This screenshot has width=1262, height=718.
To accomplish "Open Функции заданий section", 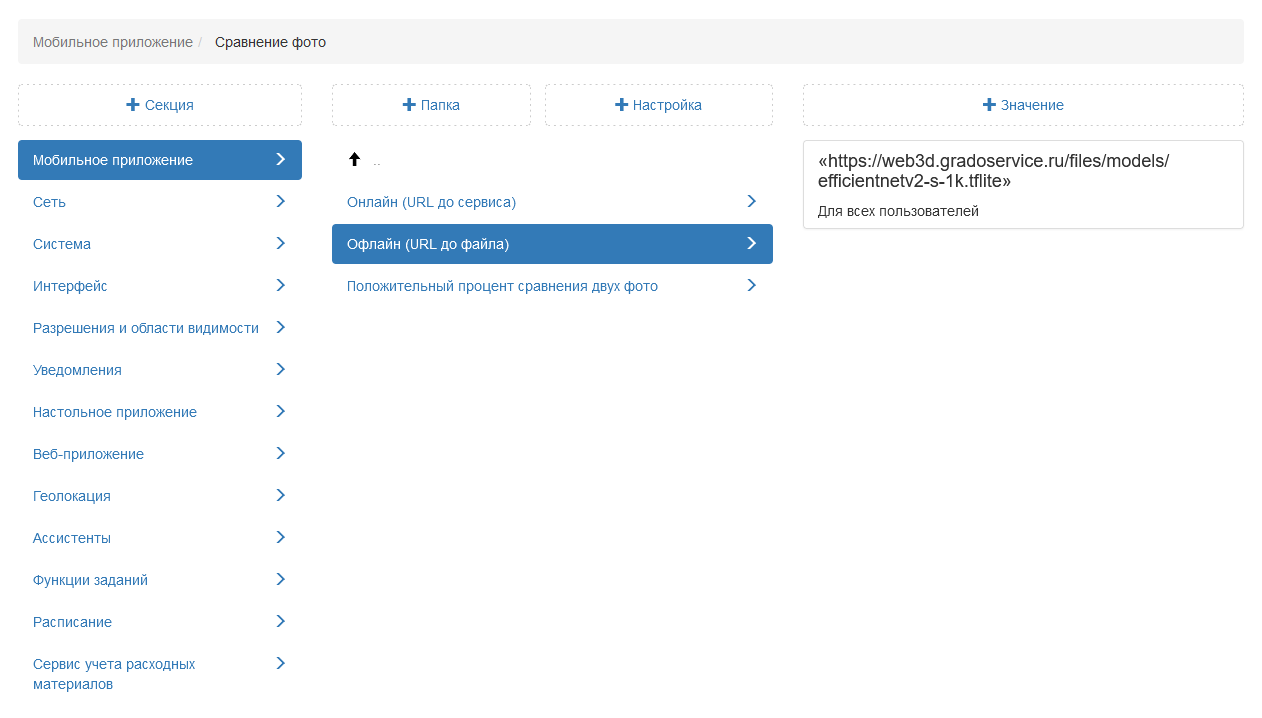I will [90, 580].
